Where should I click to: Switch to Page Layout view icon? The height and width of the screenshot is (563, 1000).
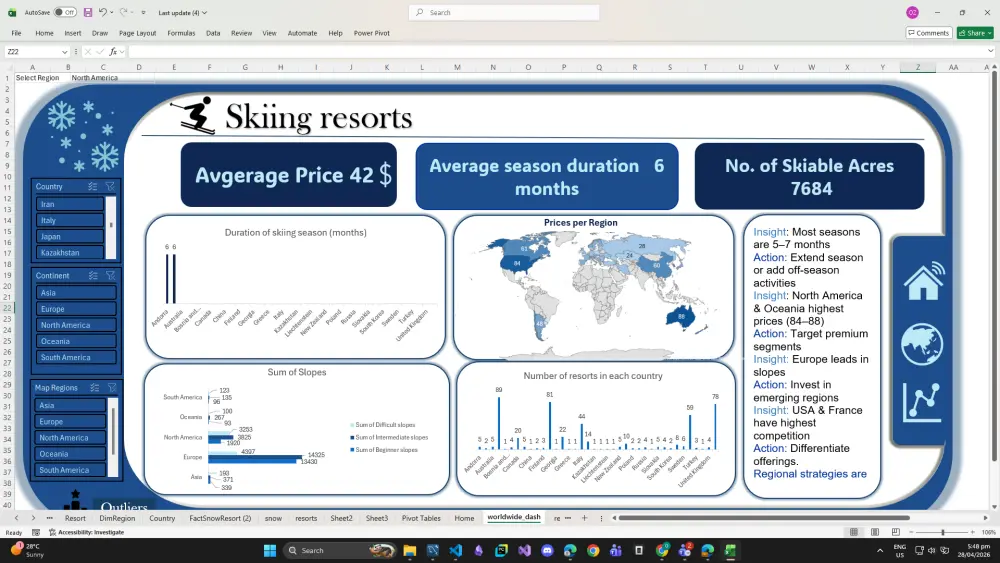click(x=875, y=532)
